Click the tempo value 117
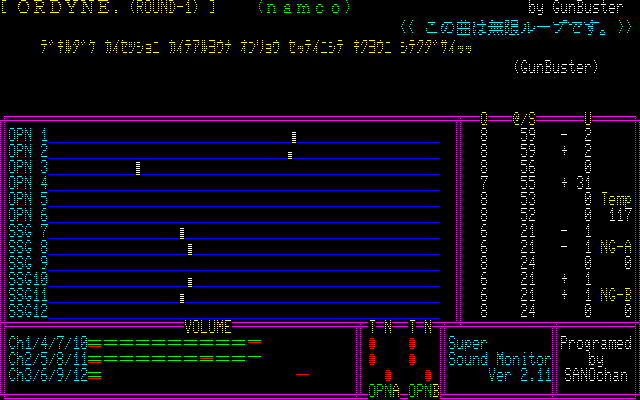The height and width of the screenshot is (400, 640). tap(620, 215)
